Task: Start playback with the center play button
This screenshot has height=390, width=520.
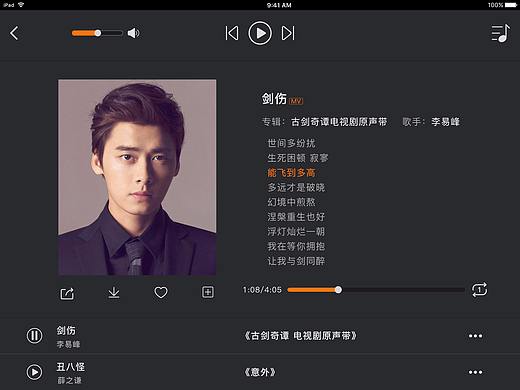Action: [260, 33]
